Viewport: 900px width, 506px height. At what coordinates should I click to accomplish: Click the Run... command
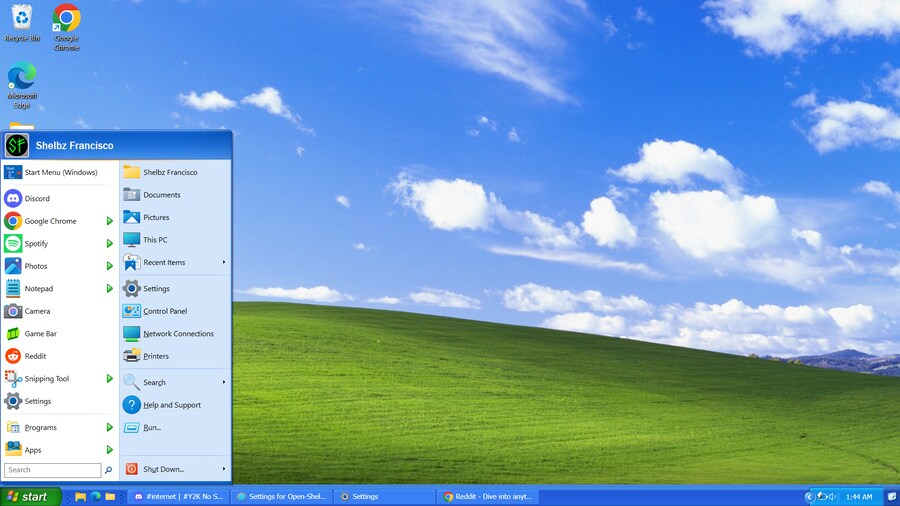tap(151, 428)
